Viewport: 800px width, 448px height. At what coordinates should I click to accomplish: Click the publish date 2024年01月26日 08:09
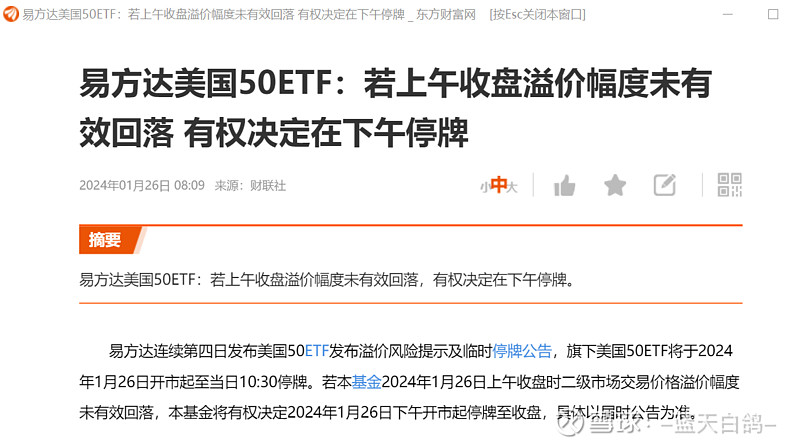(x=142, y=186)
